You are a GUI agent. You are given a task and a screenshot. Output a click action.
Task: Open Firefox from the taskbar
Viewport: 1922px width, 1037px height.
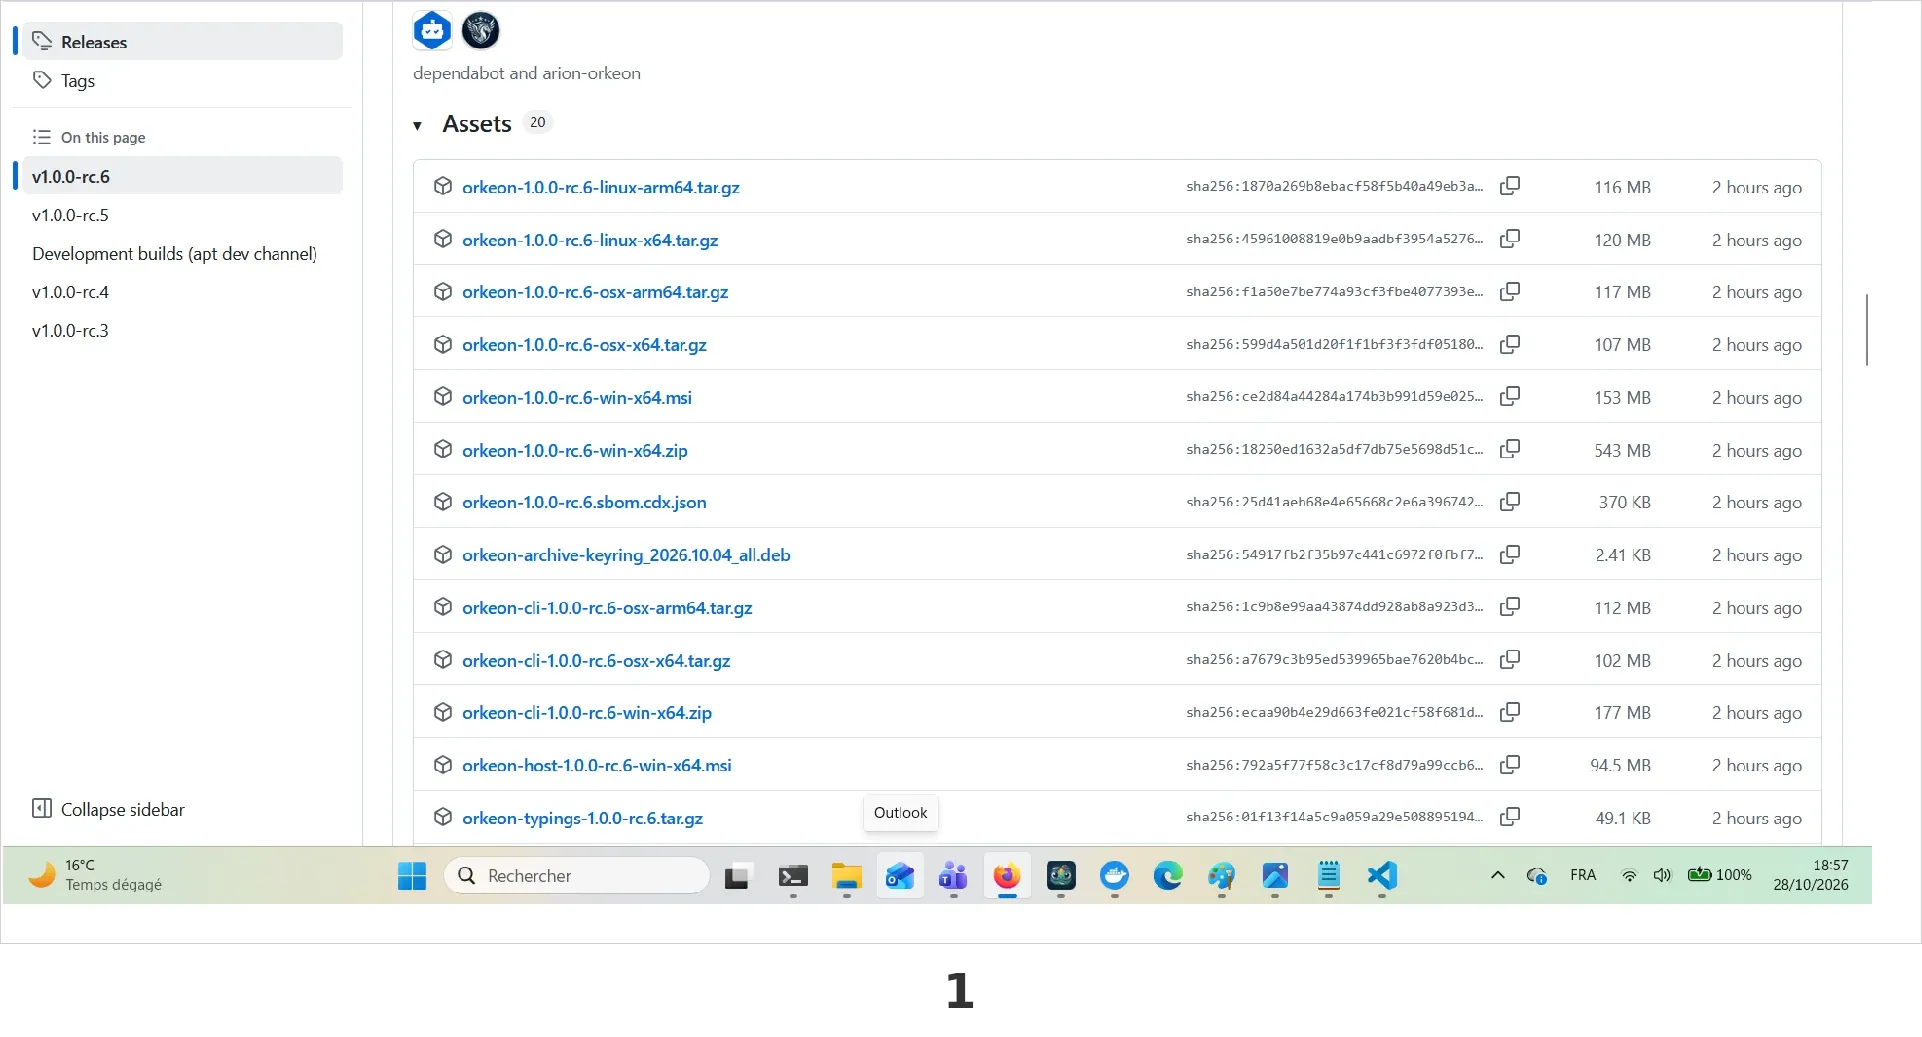tap(1007, 876)
